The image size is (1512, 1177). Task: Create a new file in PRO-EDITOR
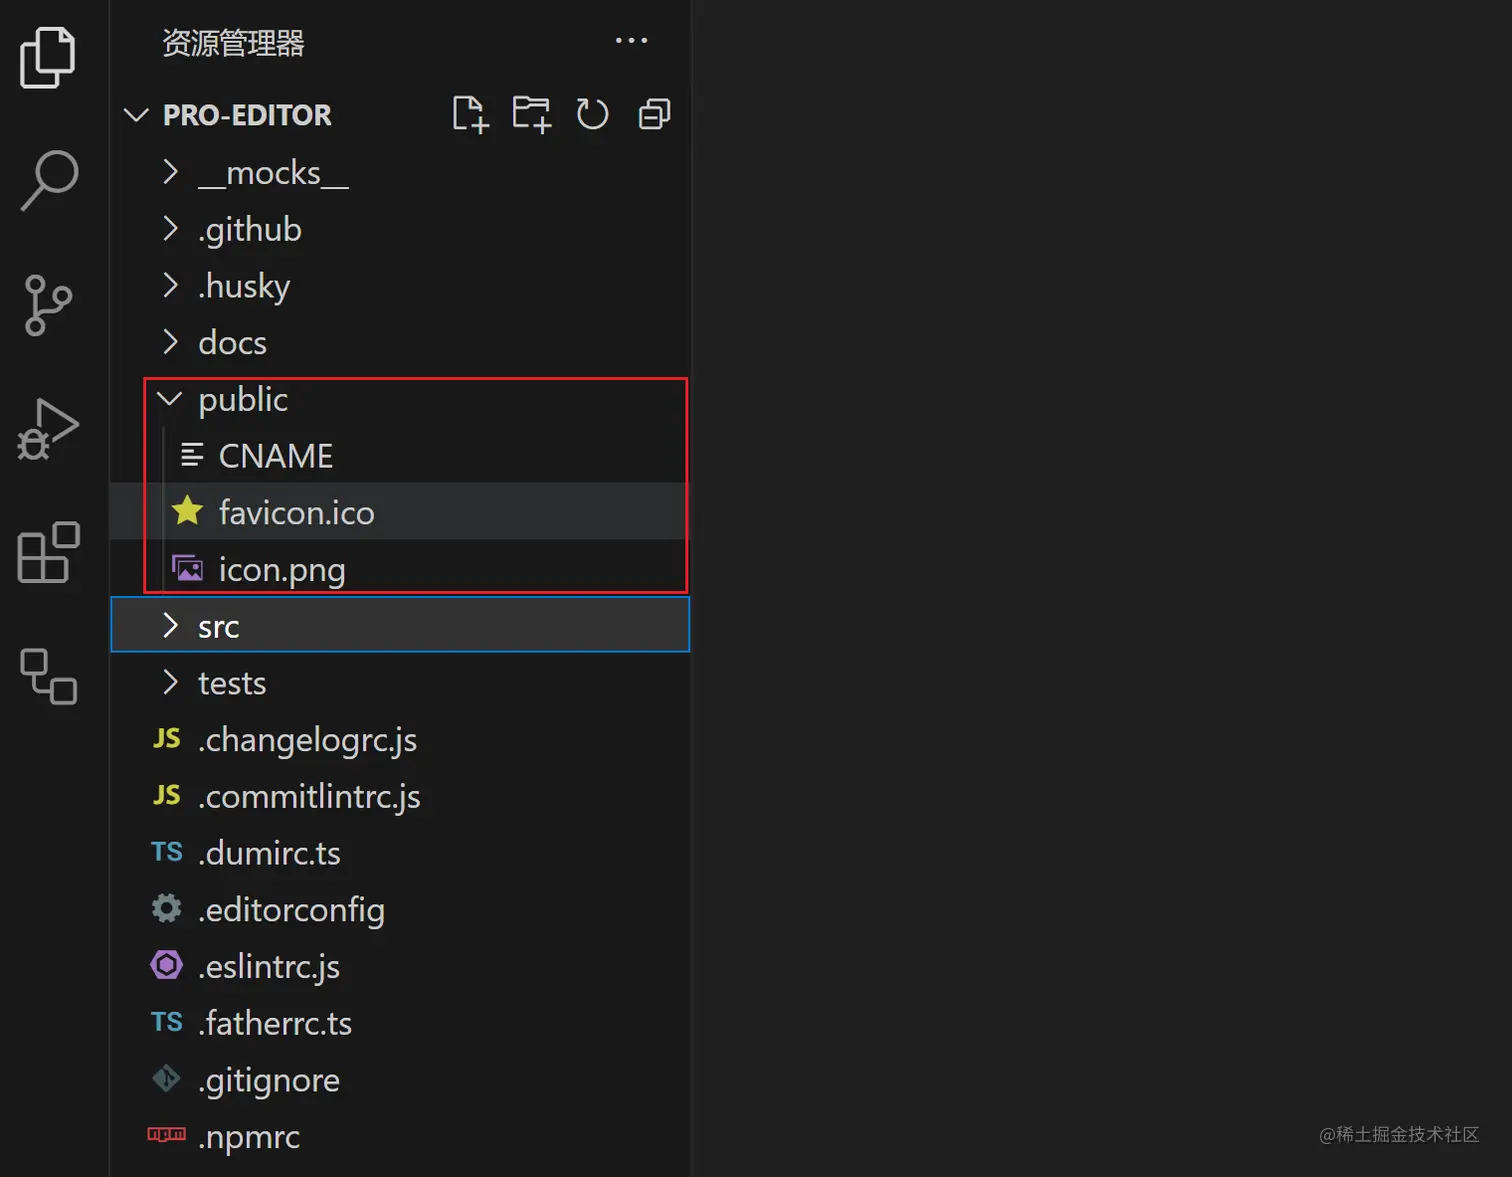[x=470, y=114]
